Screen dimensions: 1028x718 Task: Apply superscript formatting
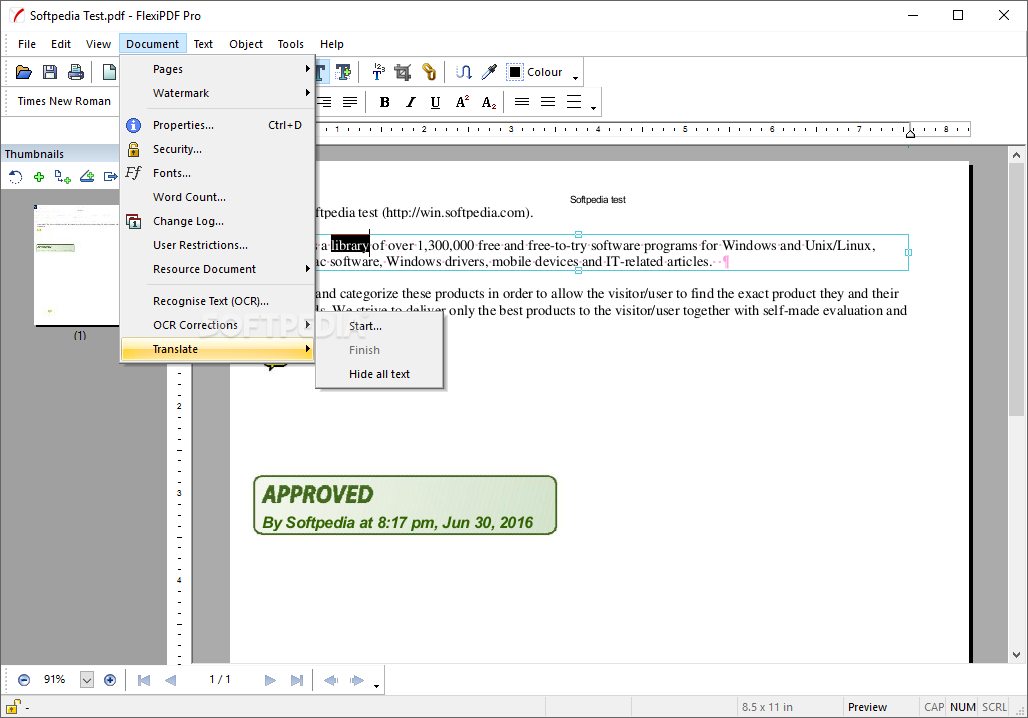[x=462, y=102]
